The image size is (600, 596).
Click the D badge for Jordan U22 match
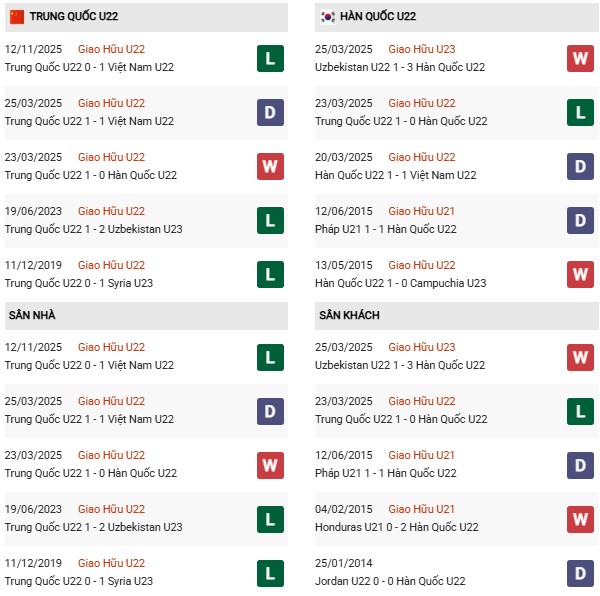tap(581, 572)
